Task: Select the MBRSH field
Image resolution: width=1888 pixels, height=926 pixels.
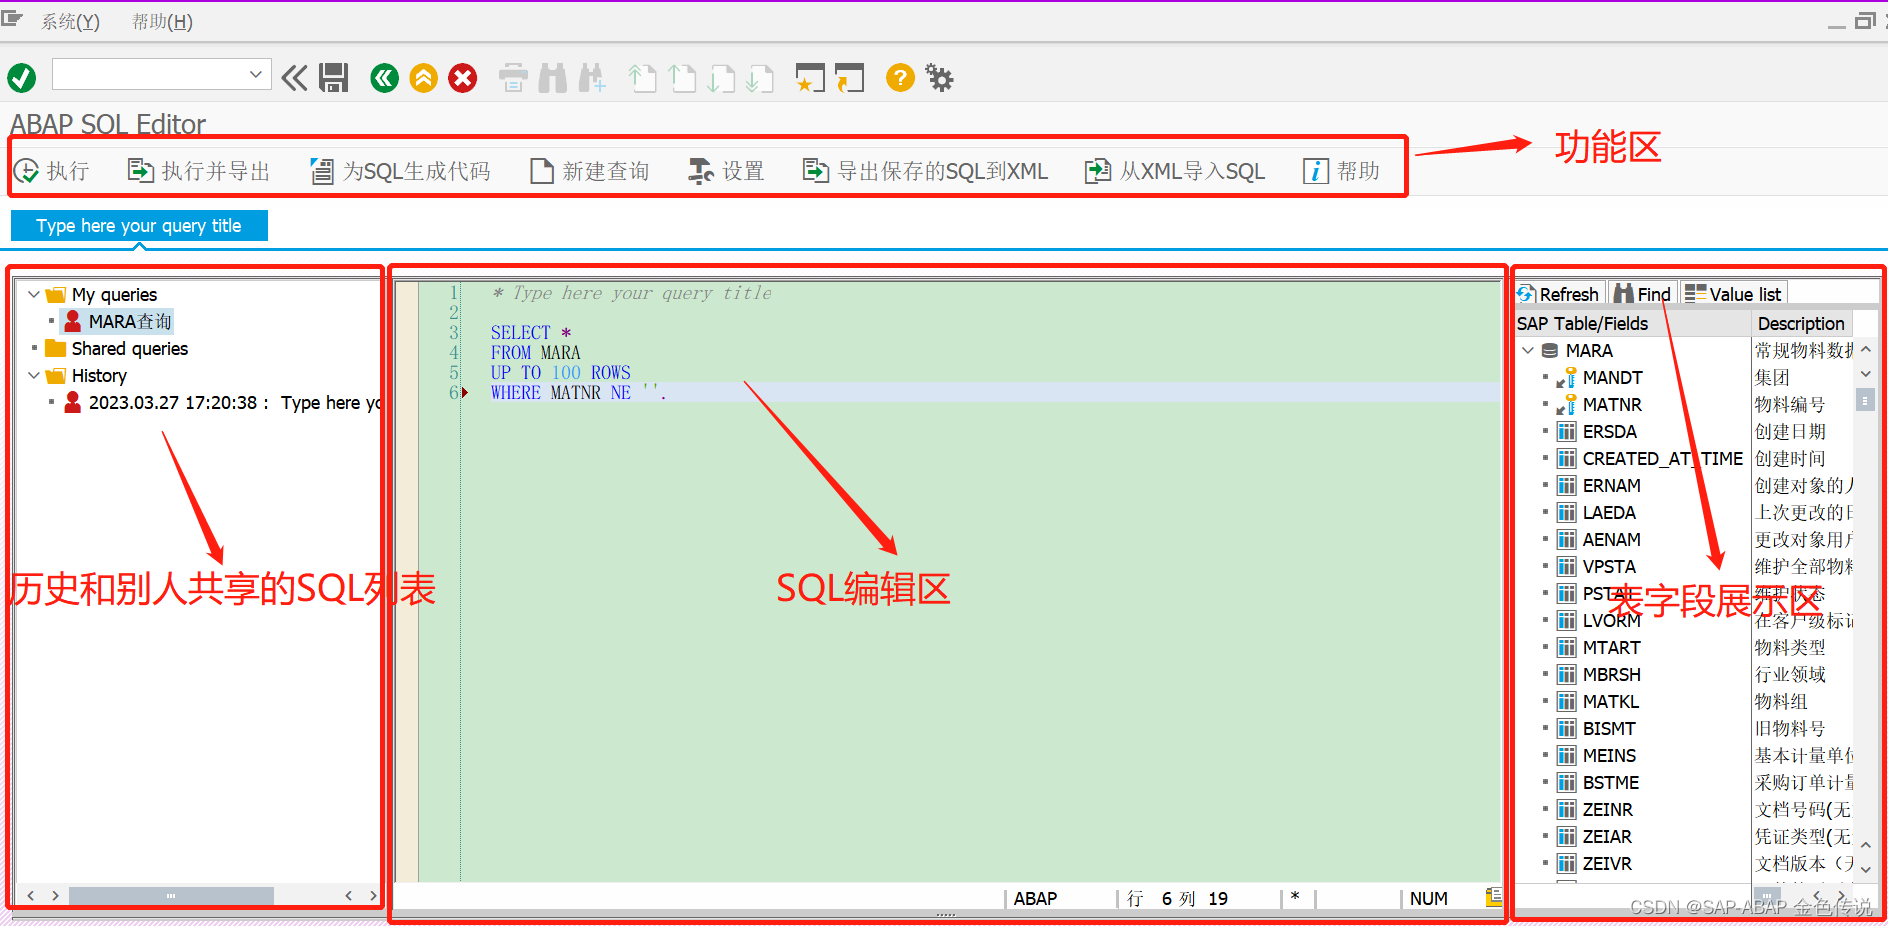Action: pyautogui.click(x=1611, y=674)
